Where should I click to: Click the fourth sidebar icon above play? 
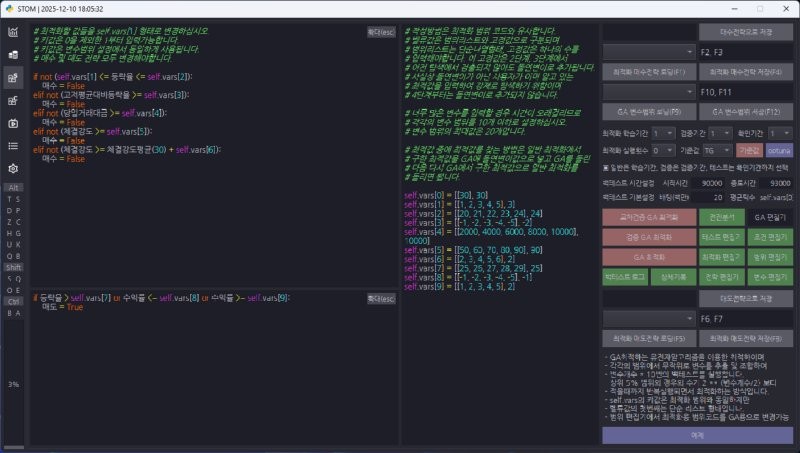[13, 100]
